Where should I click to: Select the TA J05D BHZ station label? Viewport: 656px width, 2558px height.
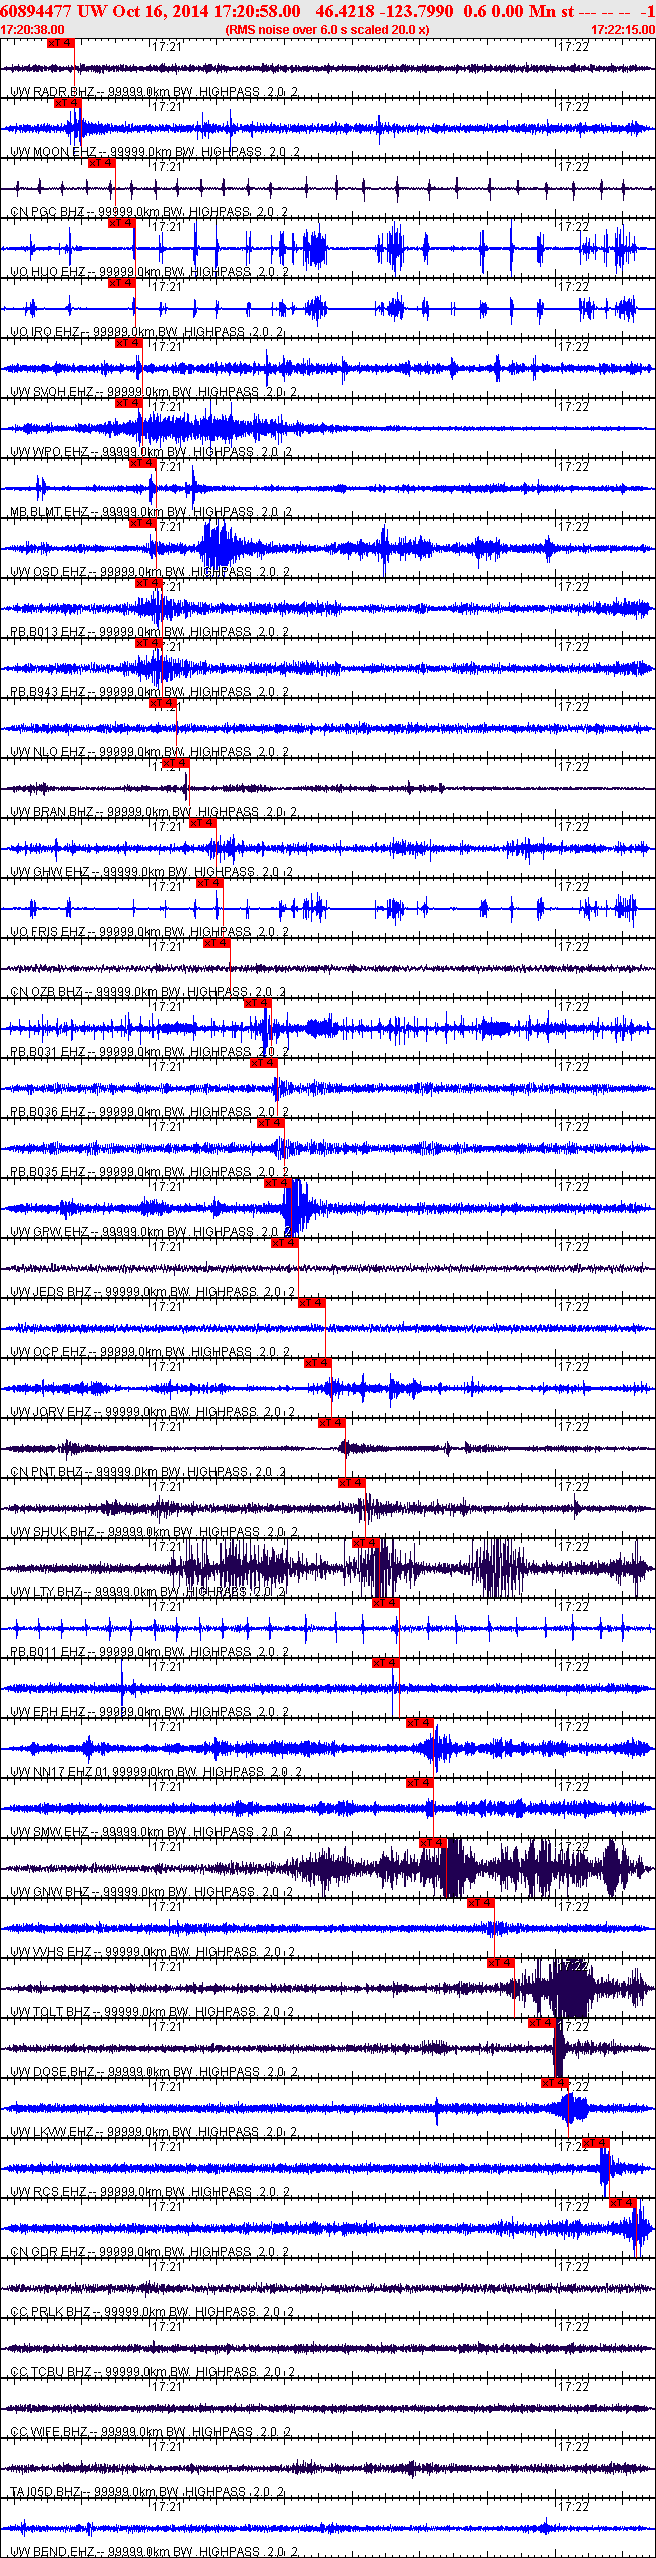point(45,2492)
